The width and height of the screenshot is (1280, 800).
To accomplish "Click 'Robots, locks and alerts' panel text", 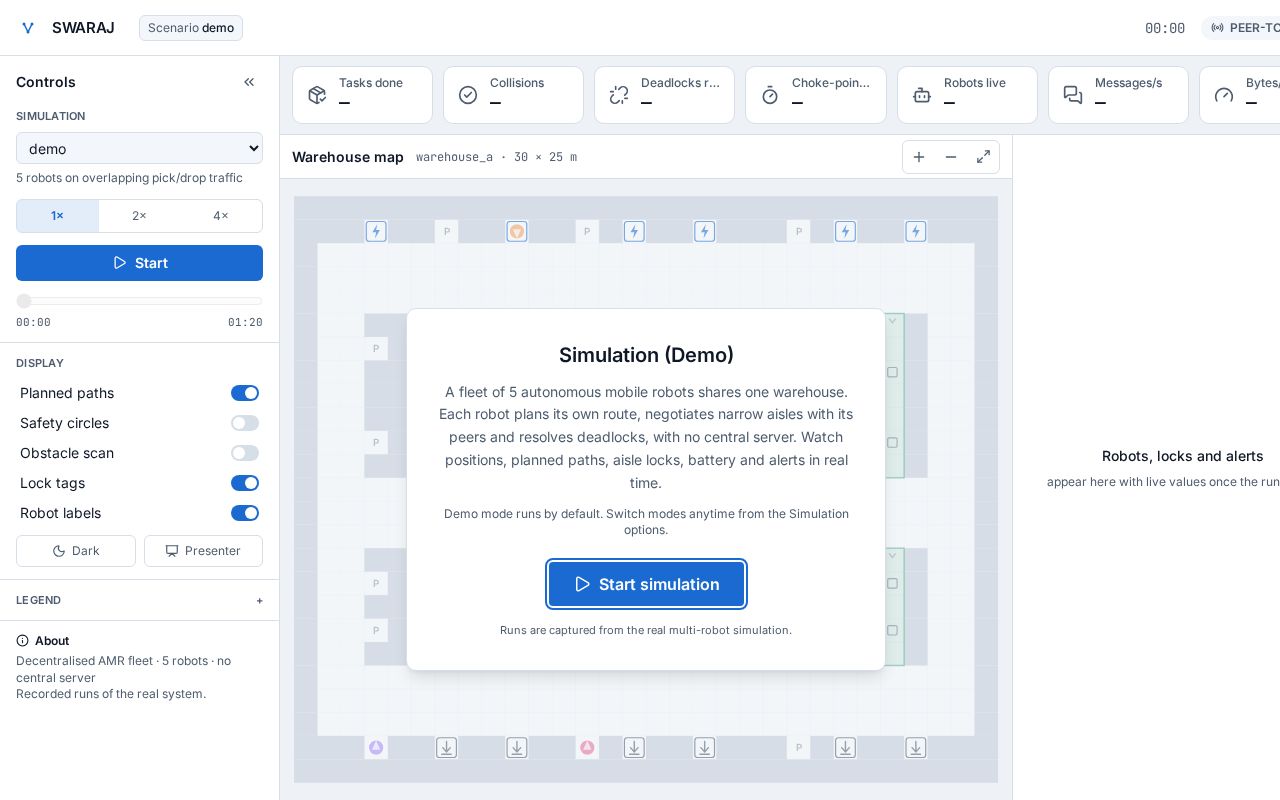I will (x=1183, y=456).
